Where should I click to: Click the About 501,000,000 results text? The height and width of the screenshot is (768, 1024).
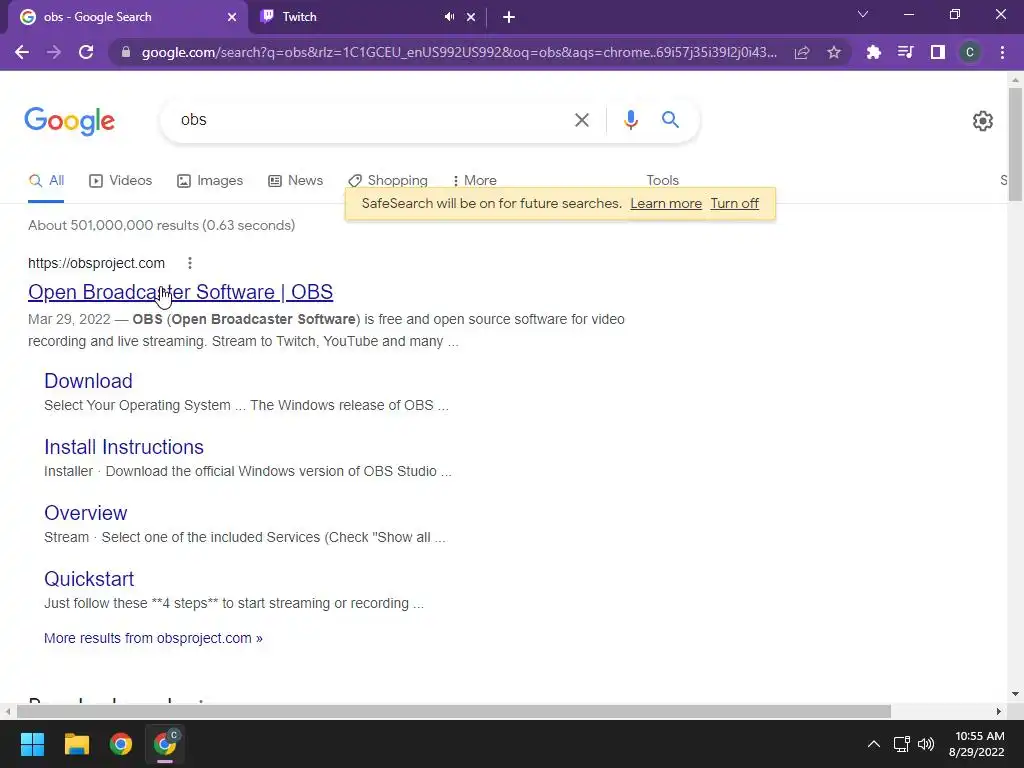(161, 225)
